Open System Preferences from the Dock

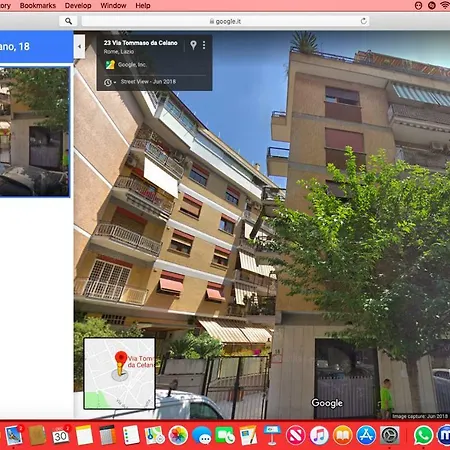(x=390, y=435)
